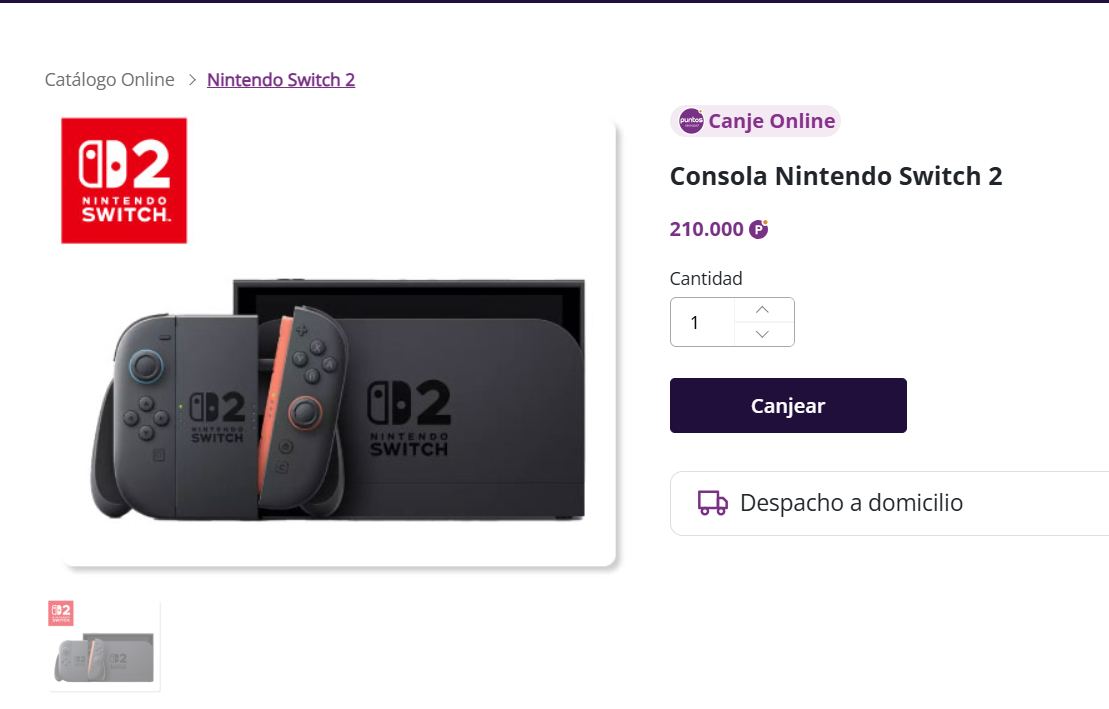Select the product thumbnail image
The width and height of the screenshot is (1109, 709).
(104, 646)
